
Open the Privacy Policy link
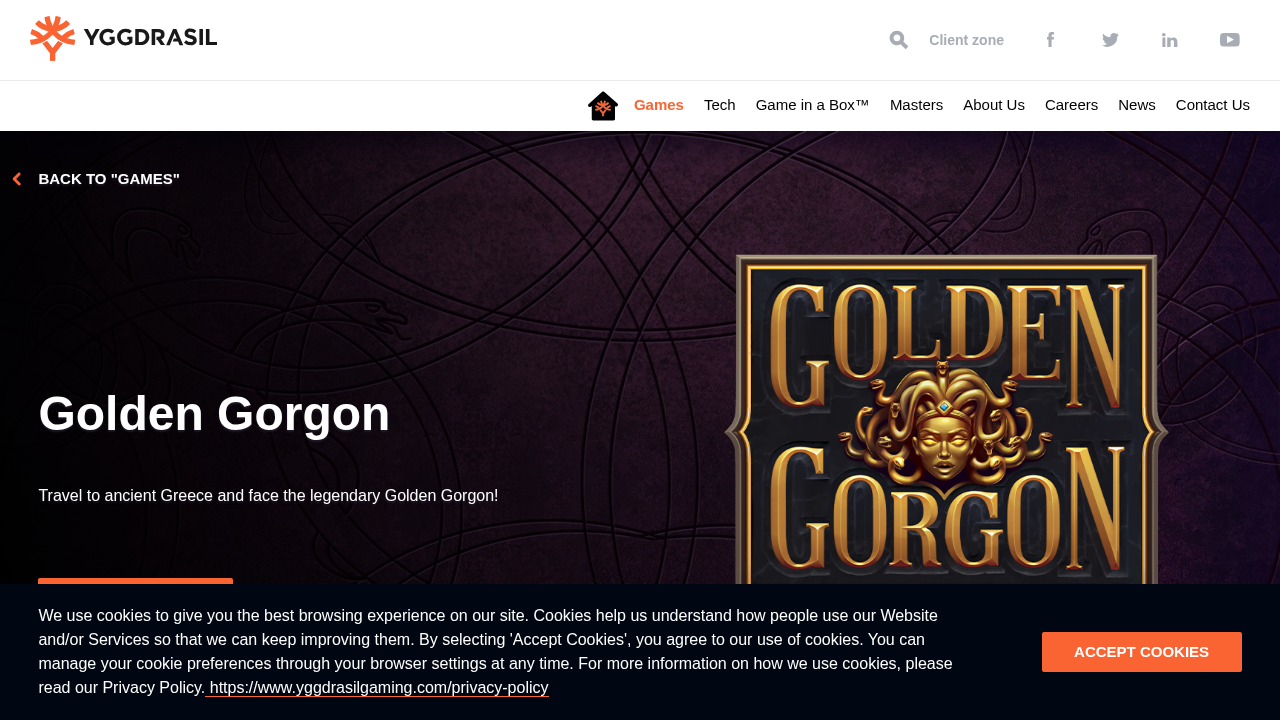pyautogui.click(x=377, y=686)
